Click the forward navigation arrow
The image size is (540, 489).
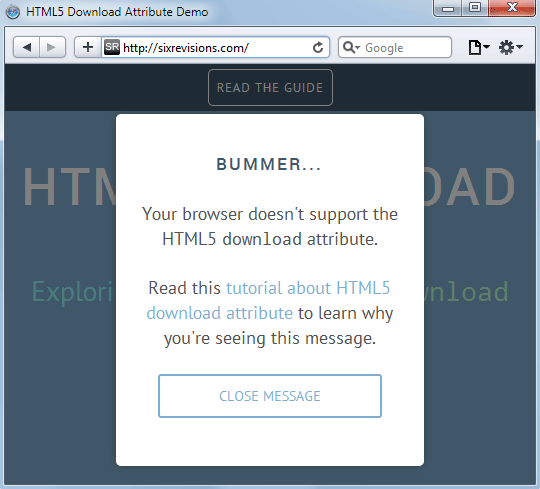[52, 47]
